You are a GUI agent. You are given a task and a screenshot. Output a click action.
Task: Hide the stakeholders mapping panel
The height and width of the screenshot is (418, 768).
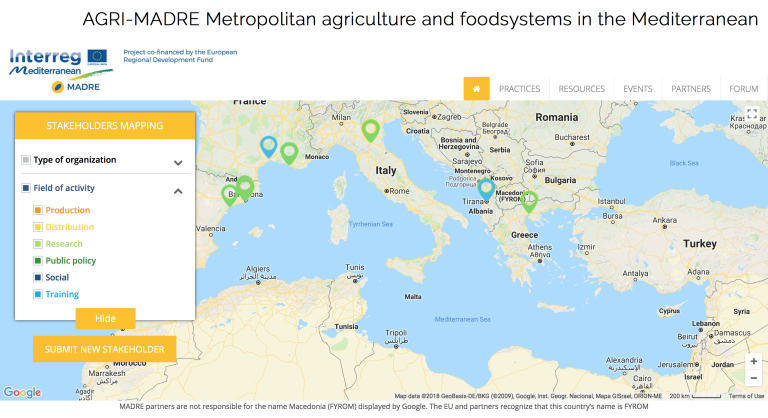105,319
